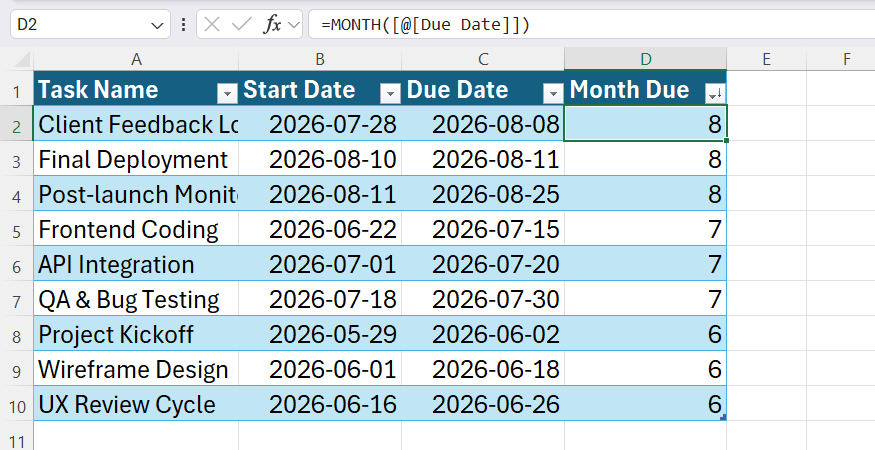Click the Due Date header cell
875x450 pixels.
pyautogui.click(x=483, y=88)
